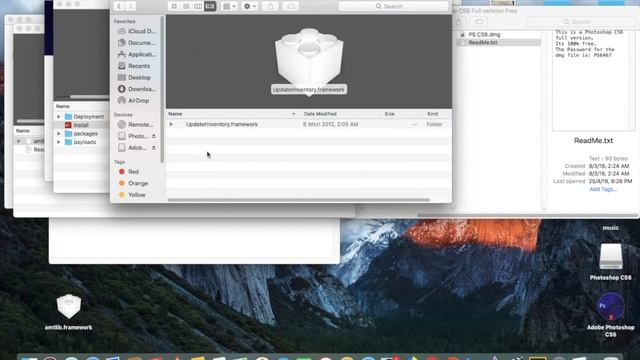Expand the amtl... item in the leftmost window
This screenshot has width=640, height=360.
(18, 141)
